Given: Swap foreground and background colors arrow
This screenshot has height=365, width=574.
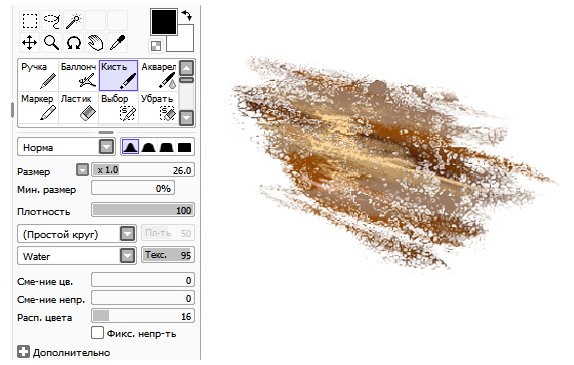Looking at the screenshot, I should 187,15.
